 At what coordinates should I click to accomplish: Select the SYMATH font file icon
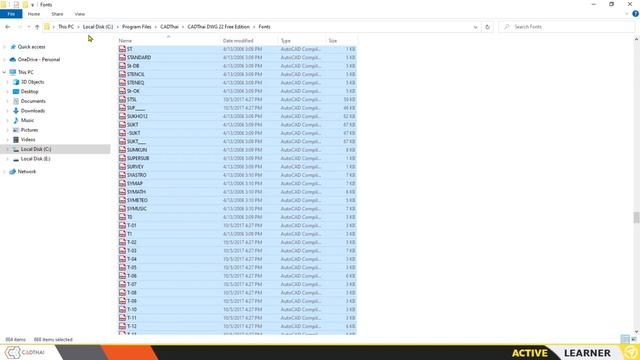(122, 192)
